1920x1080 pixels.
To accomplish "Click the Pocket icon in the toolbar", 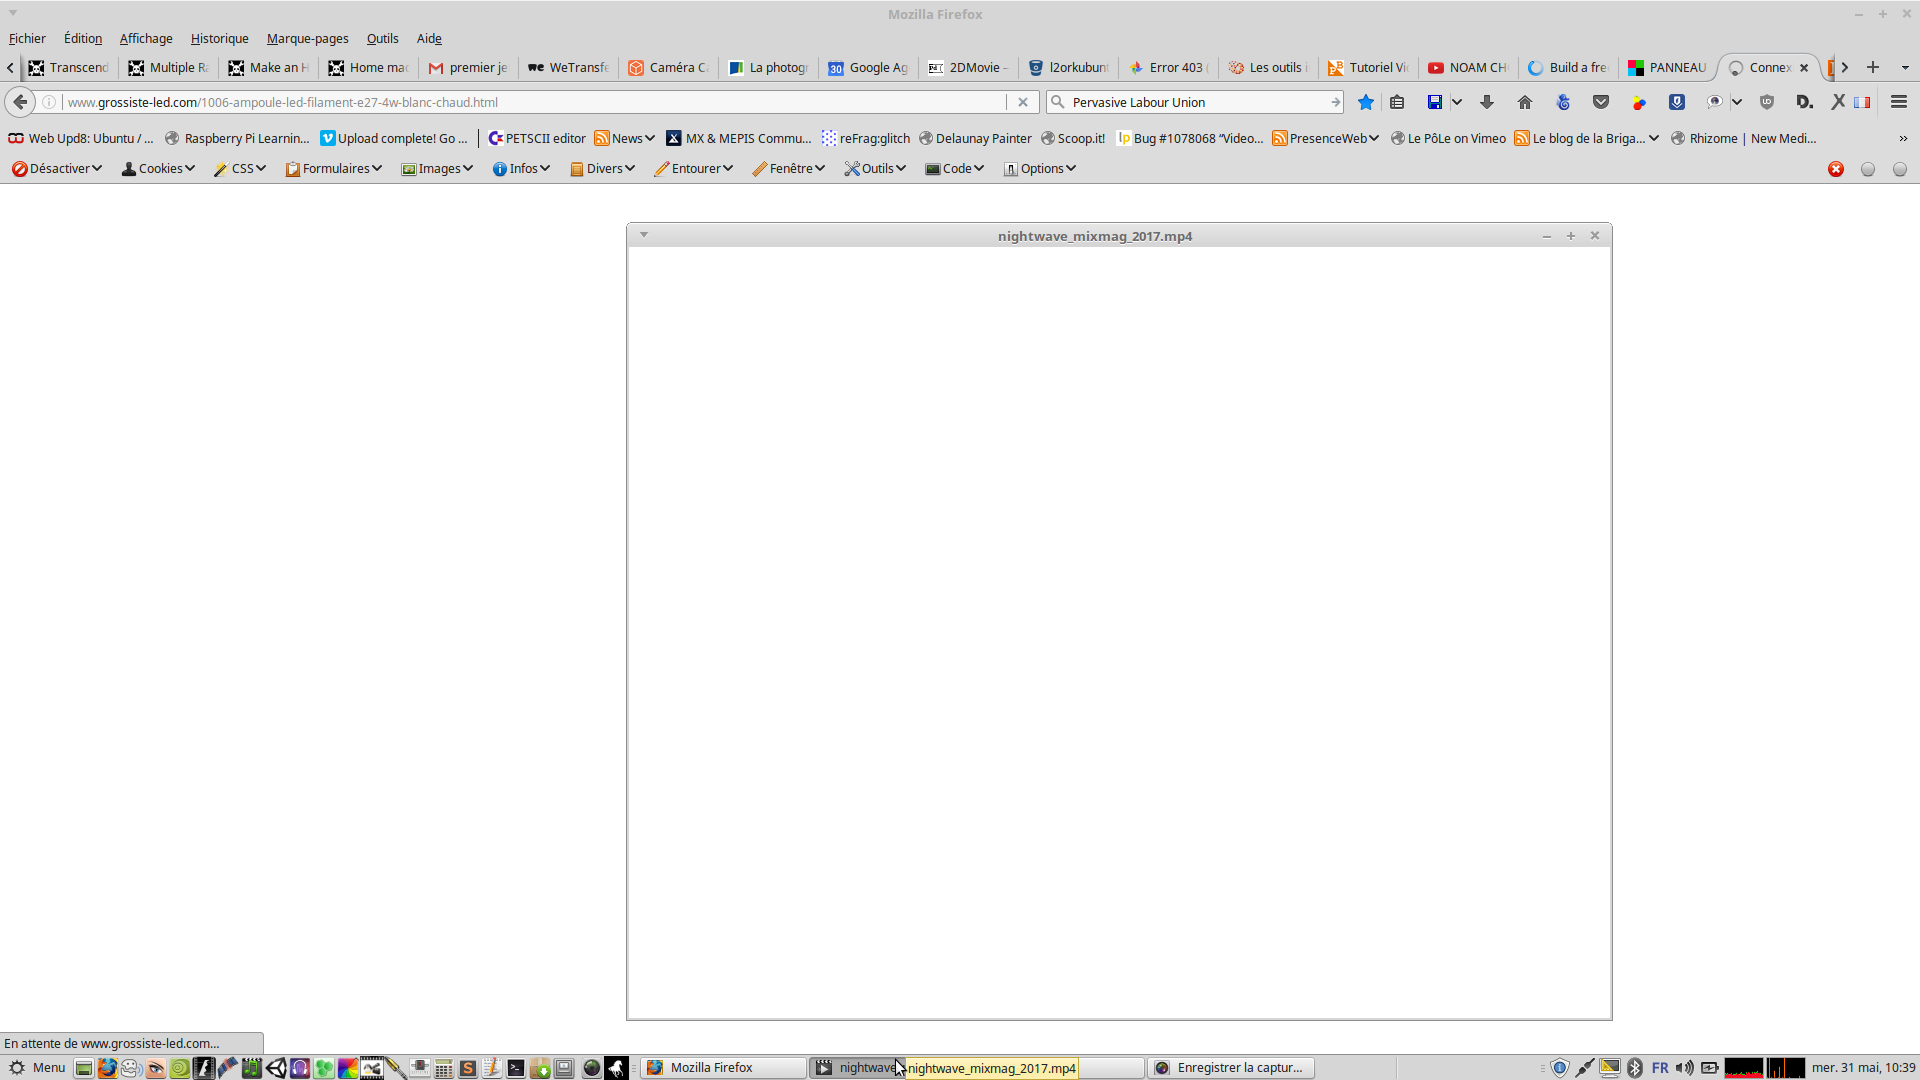I will point(1601,102).
